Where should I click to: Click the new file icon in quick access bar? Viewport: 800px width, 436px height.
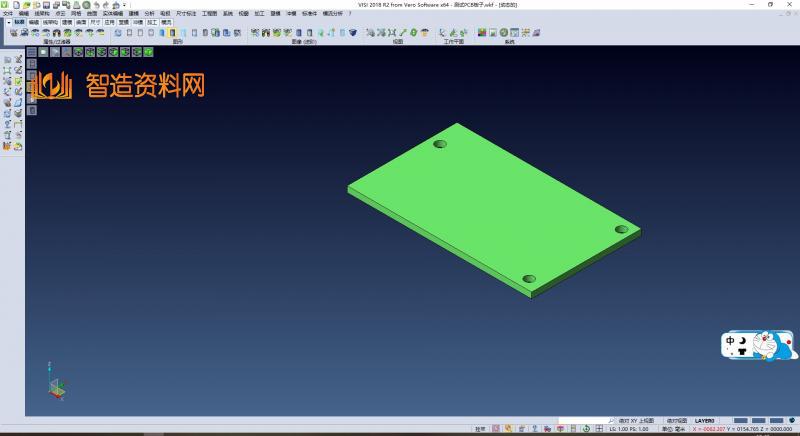pos(16,5)
